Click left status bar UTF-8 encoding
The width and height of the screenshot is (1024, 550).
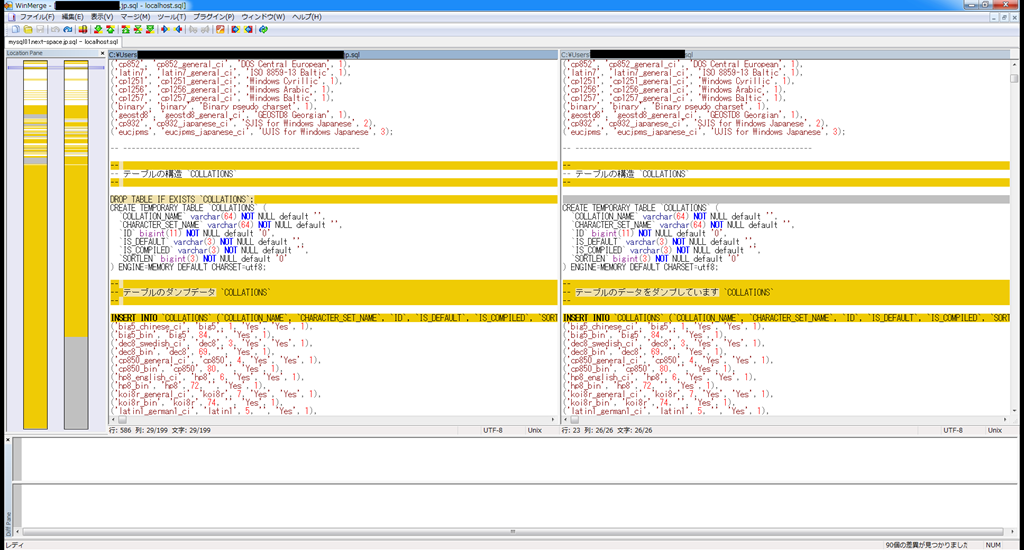tap(492, 430)
